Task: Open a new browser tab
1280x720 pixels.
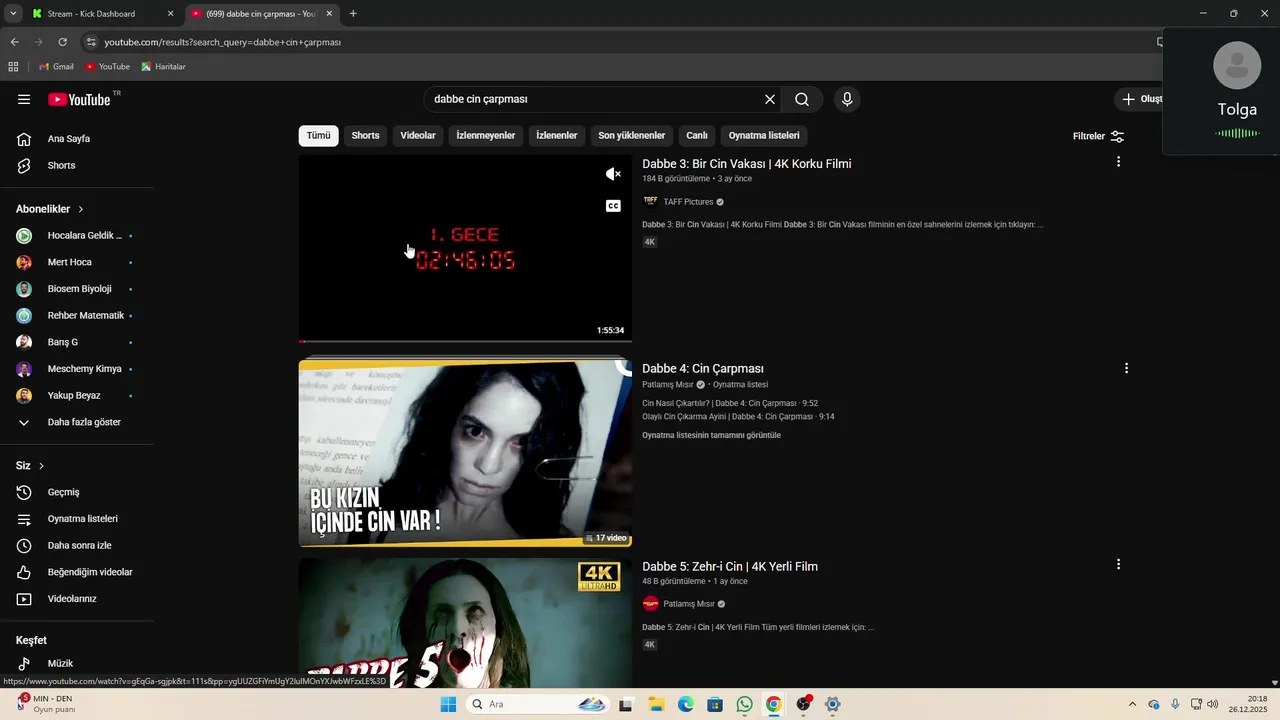Action: pos(353,14)
